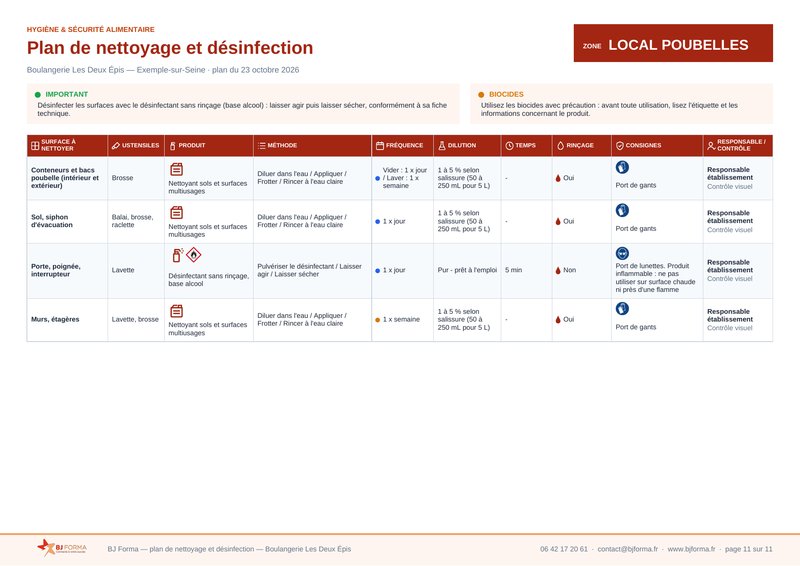The height and width of the screenshot is (566, 800).
Task: Click 'Vider : 1 x jour' frequency text
Action: pyautogui.click(x=405, y=178)
